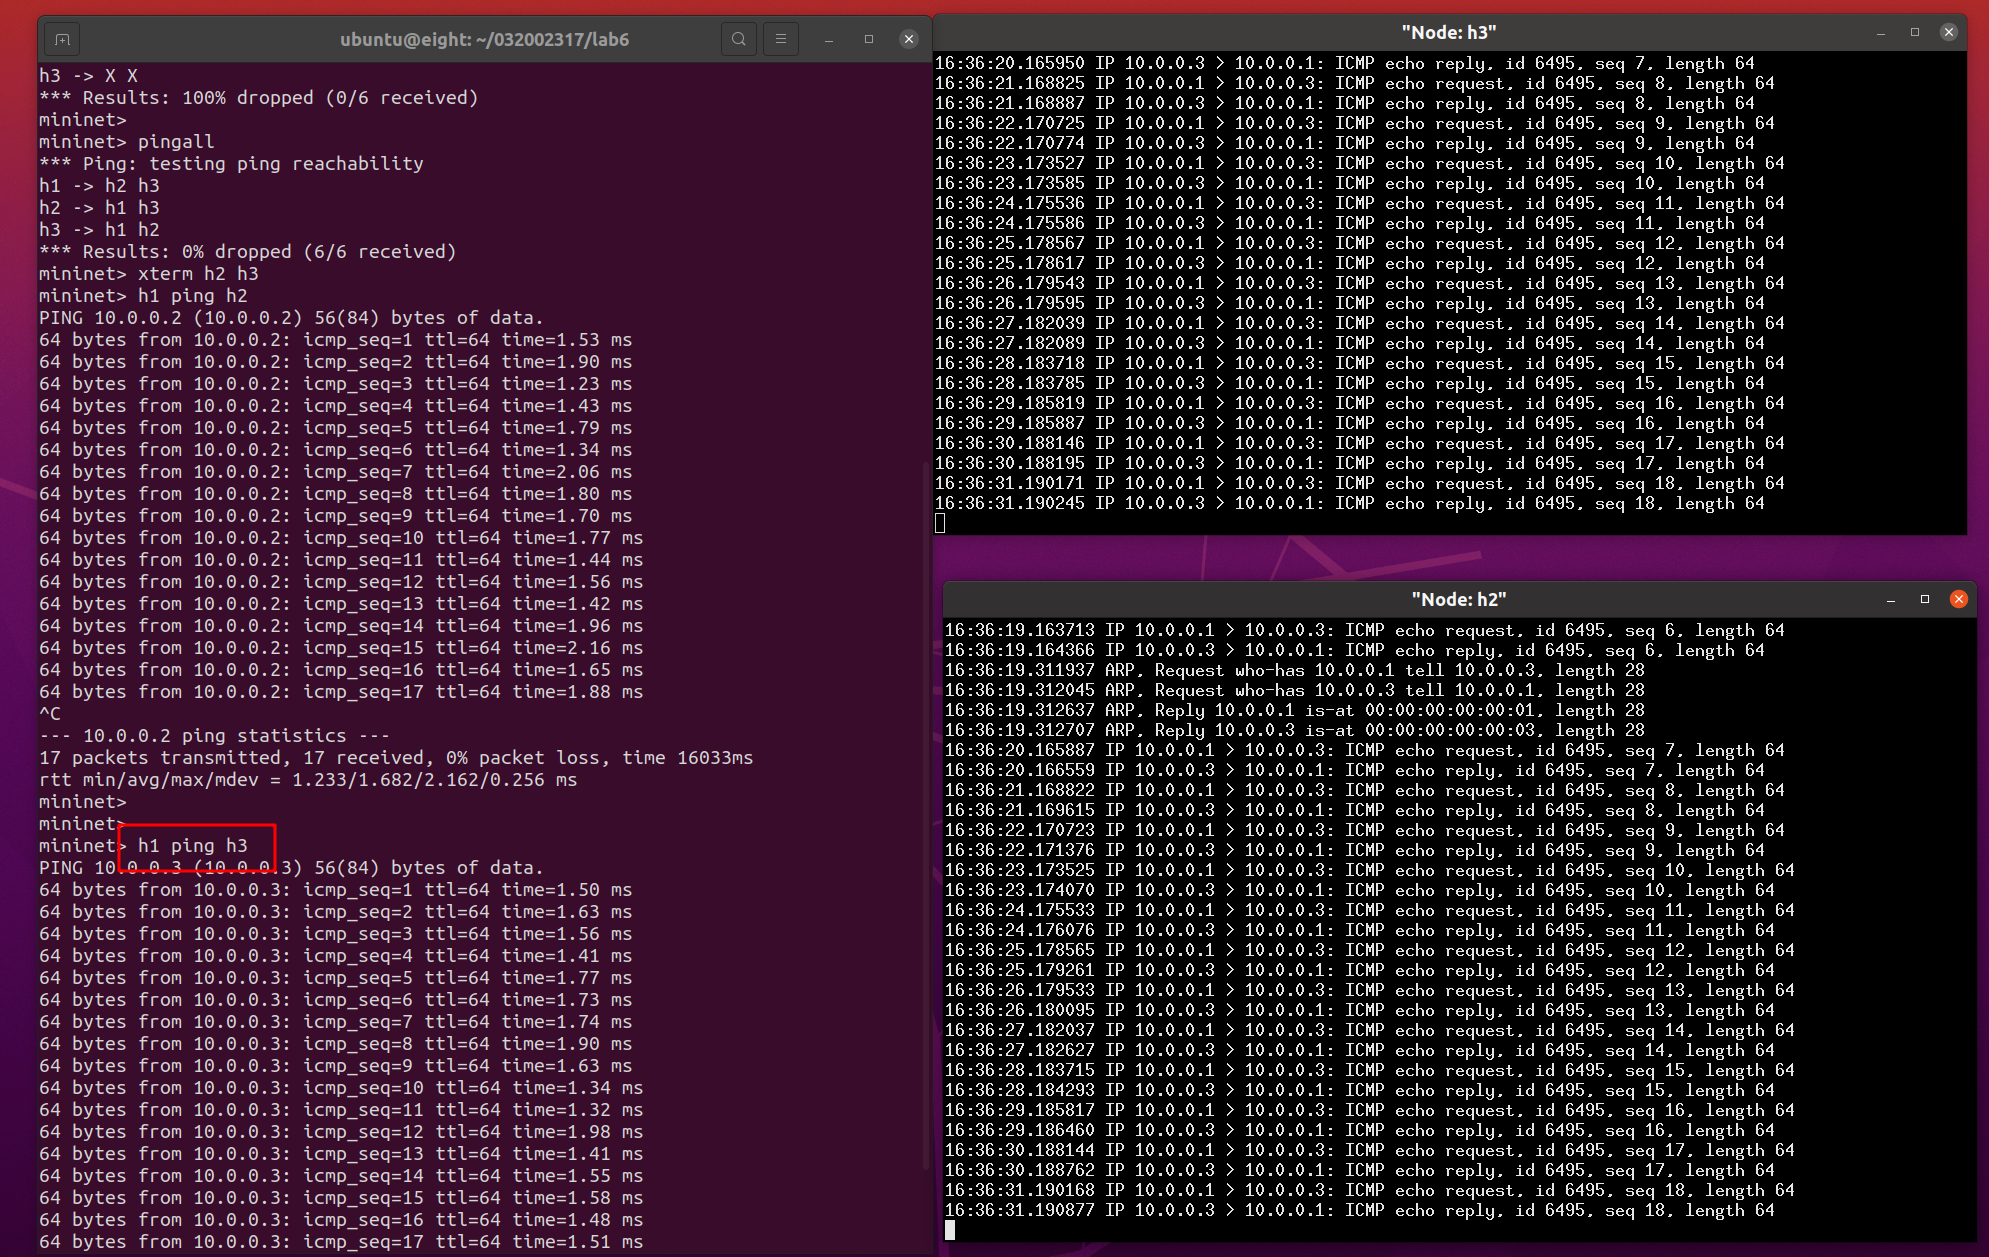Maximize the Node: h2 window
Viewport: 1989px width, 1257px height.
[1925, 599]
